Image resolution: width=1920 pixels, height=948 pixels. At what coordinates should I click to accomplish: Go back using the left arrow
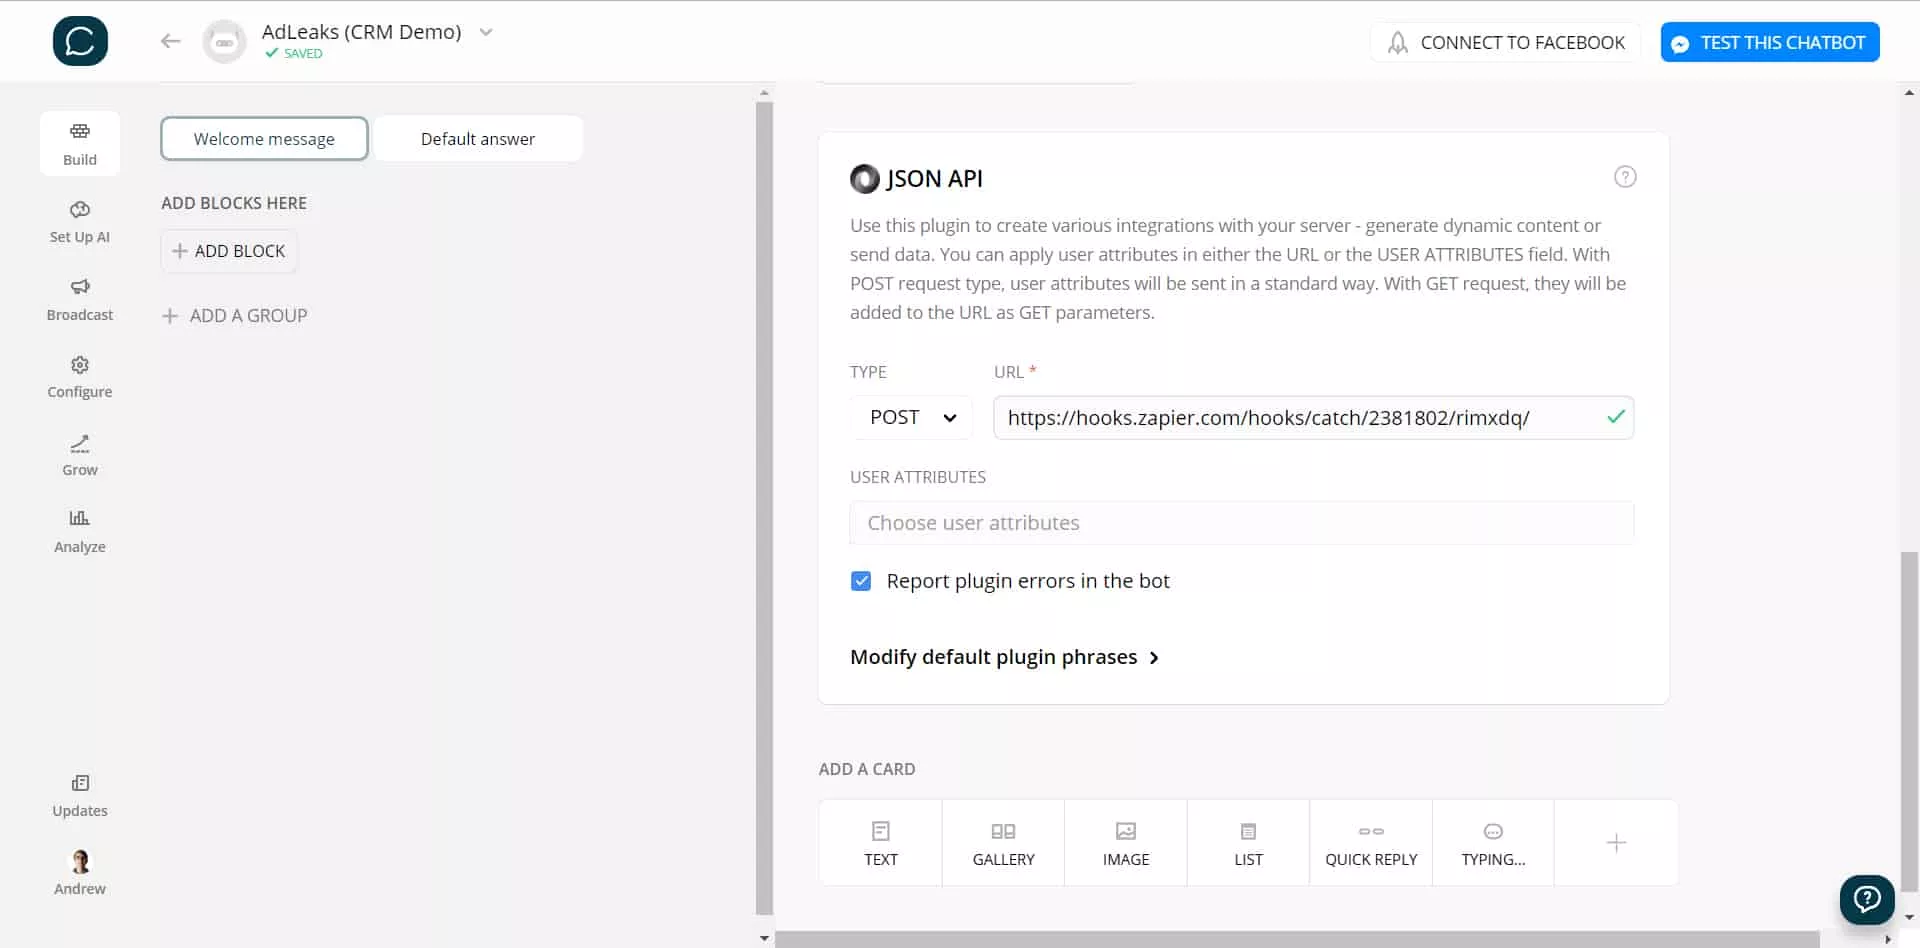tap(170, 41)
